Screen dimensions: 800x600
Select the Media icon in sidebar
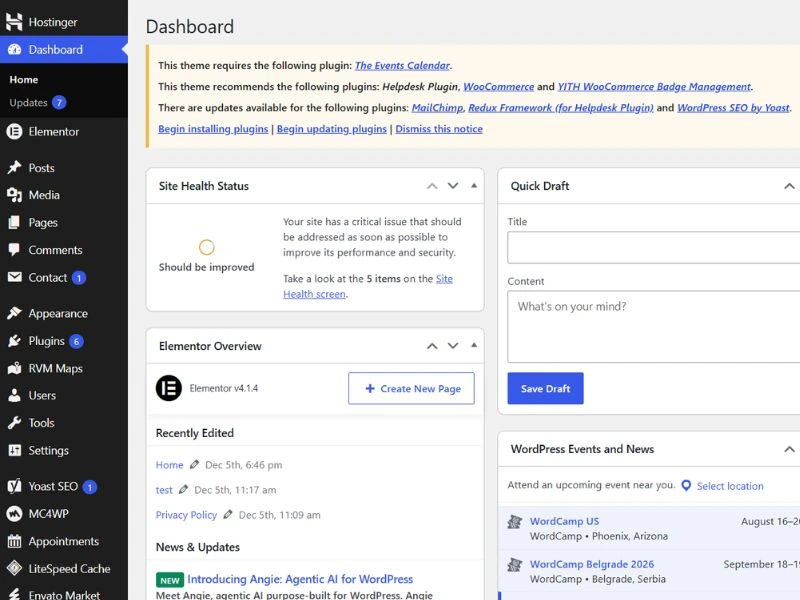click(x=14, y=195)
